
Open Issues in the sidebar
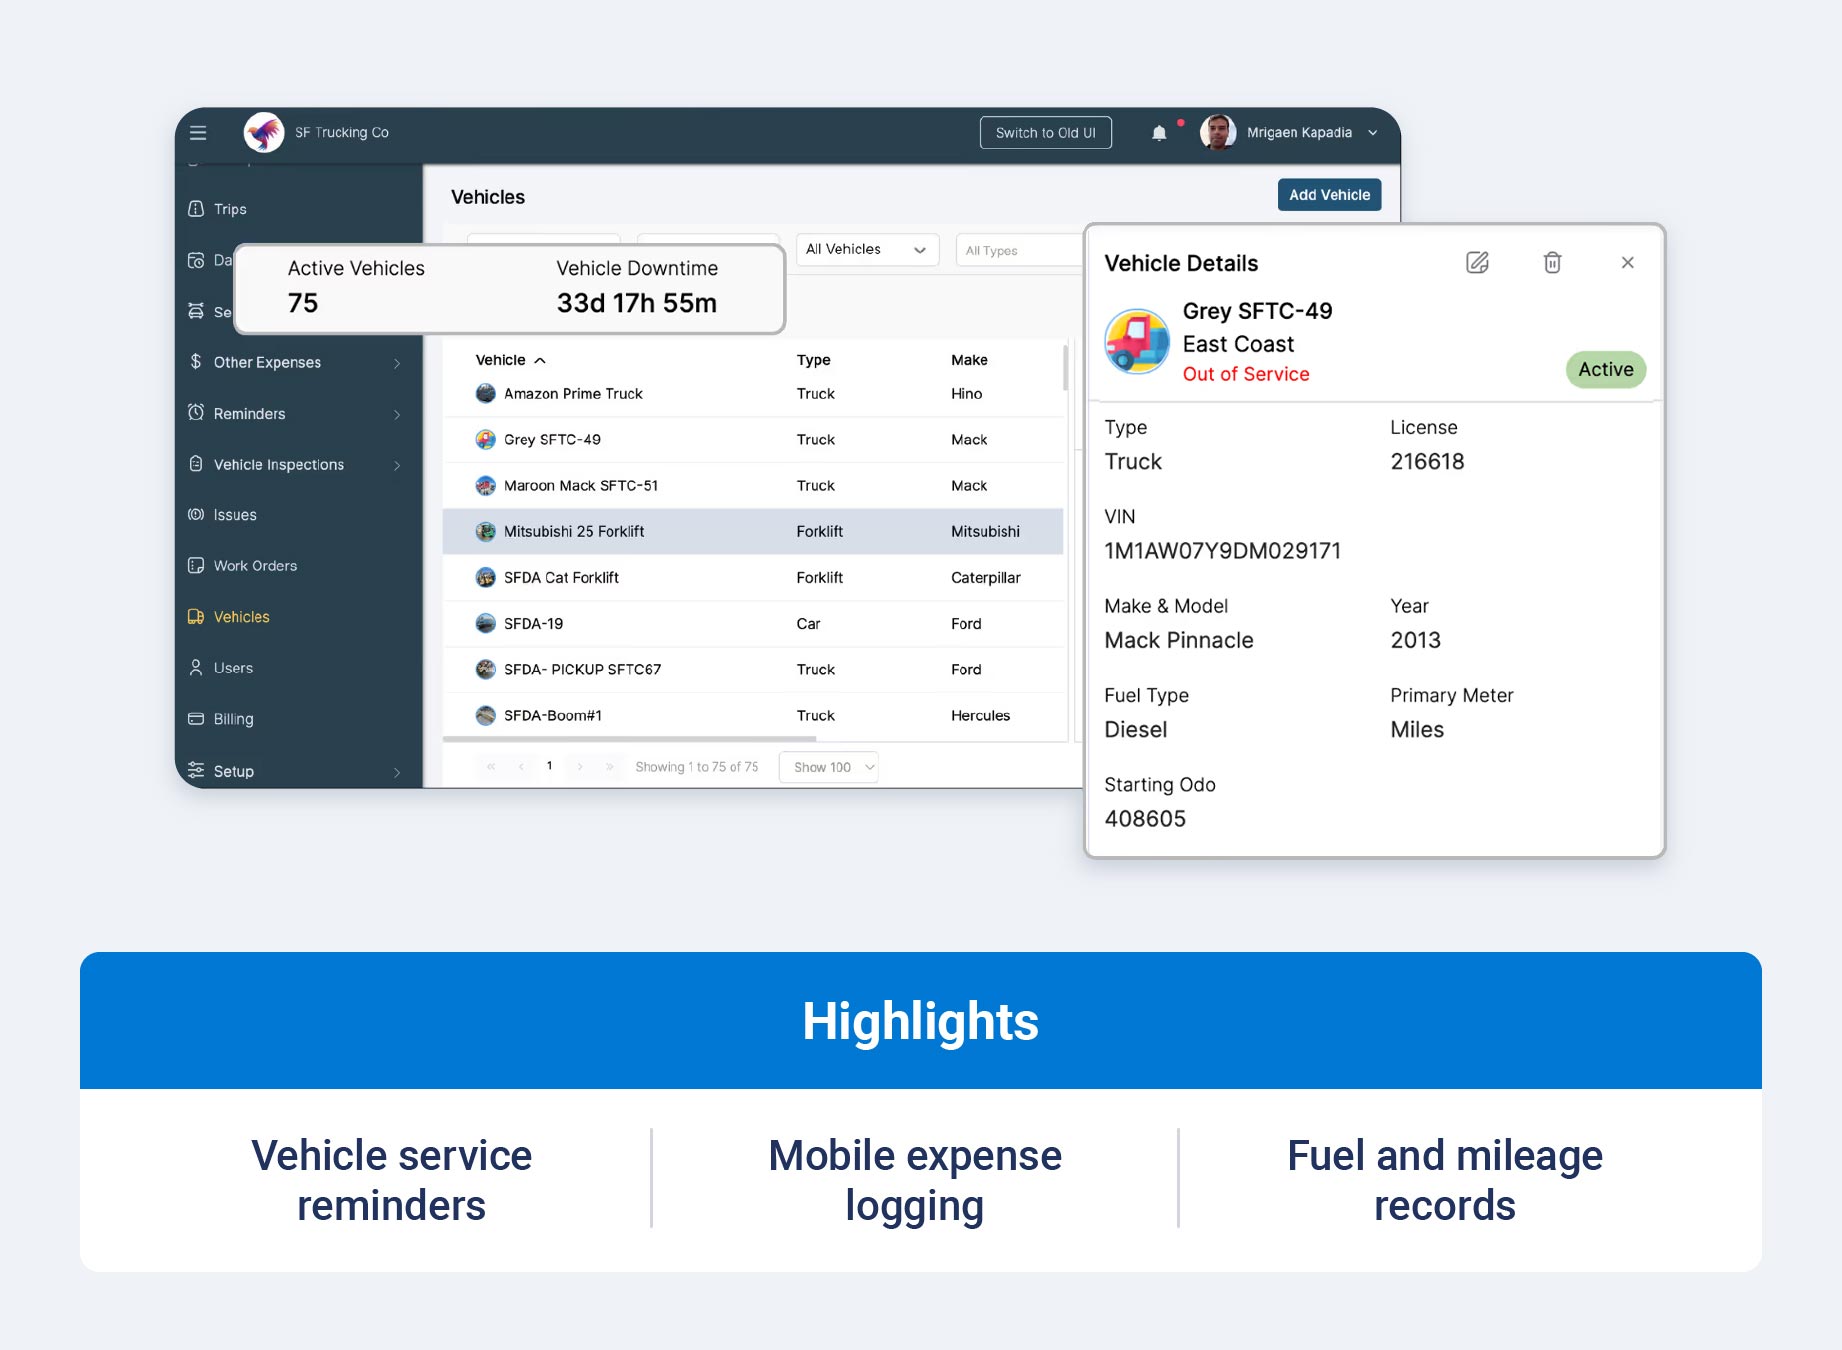(235, 515)
